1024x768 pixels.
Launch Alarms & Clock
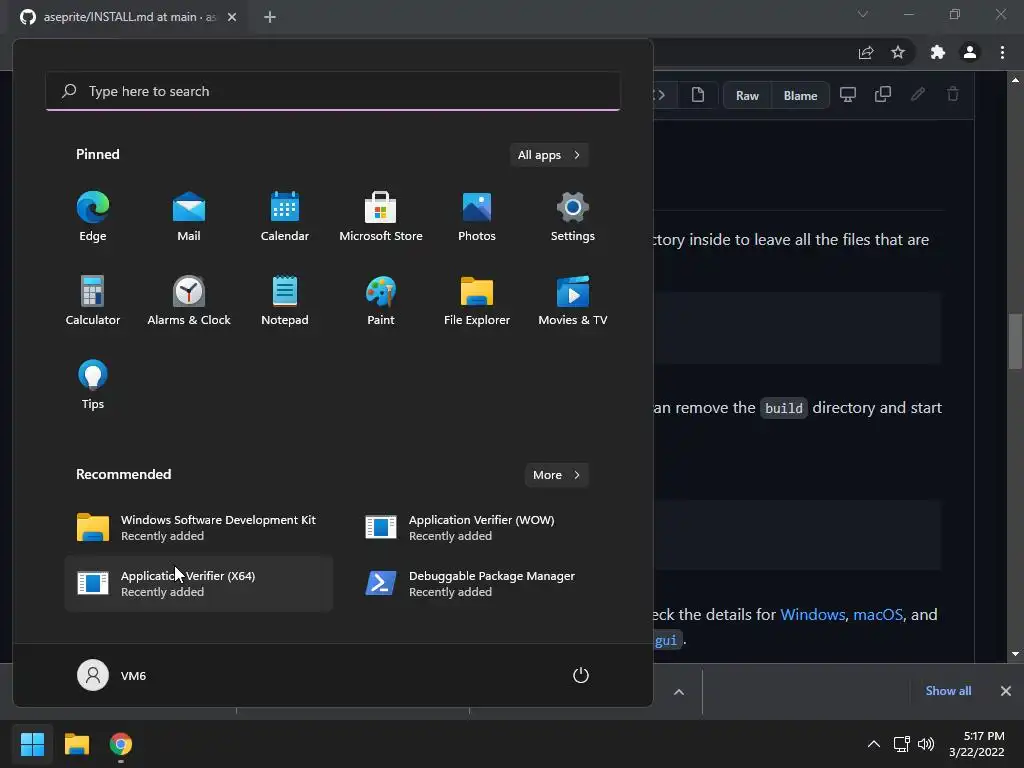tap(189, 300)
